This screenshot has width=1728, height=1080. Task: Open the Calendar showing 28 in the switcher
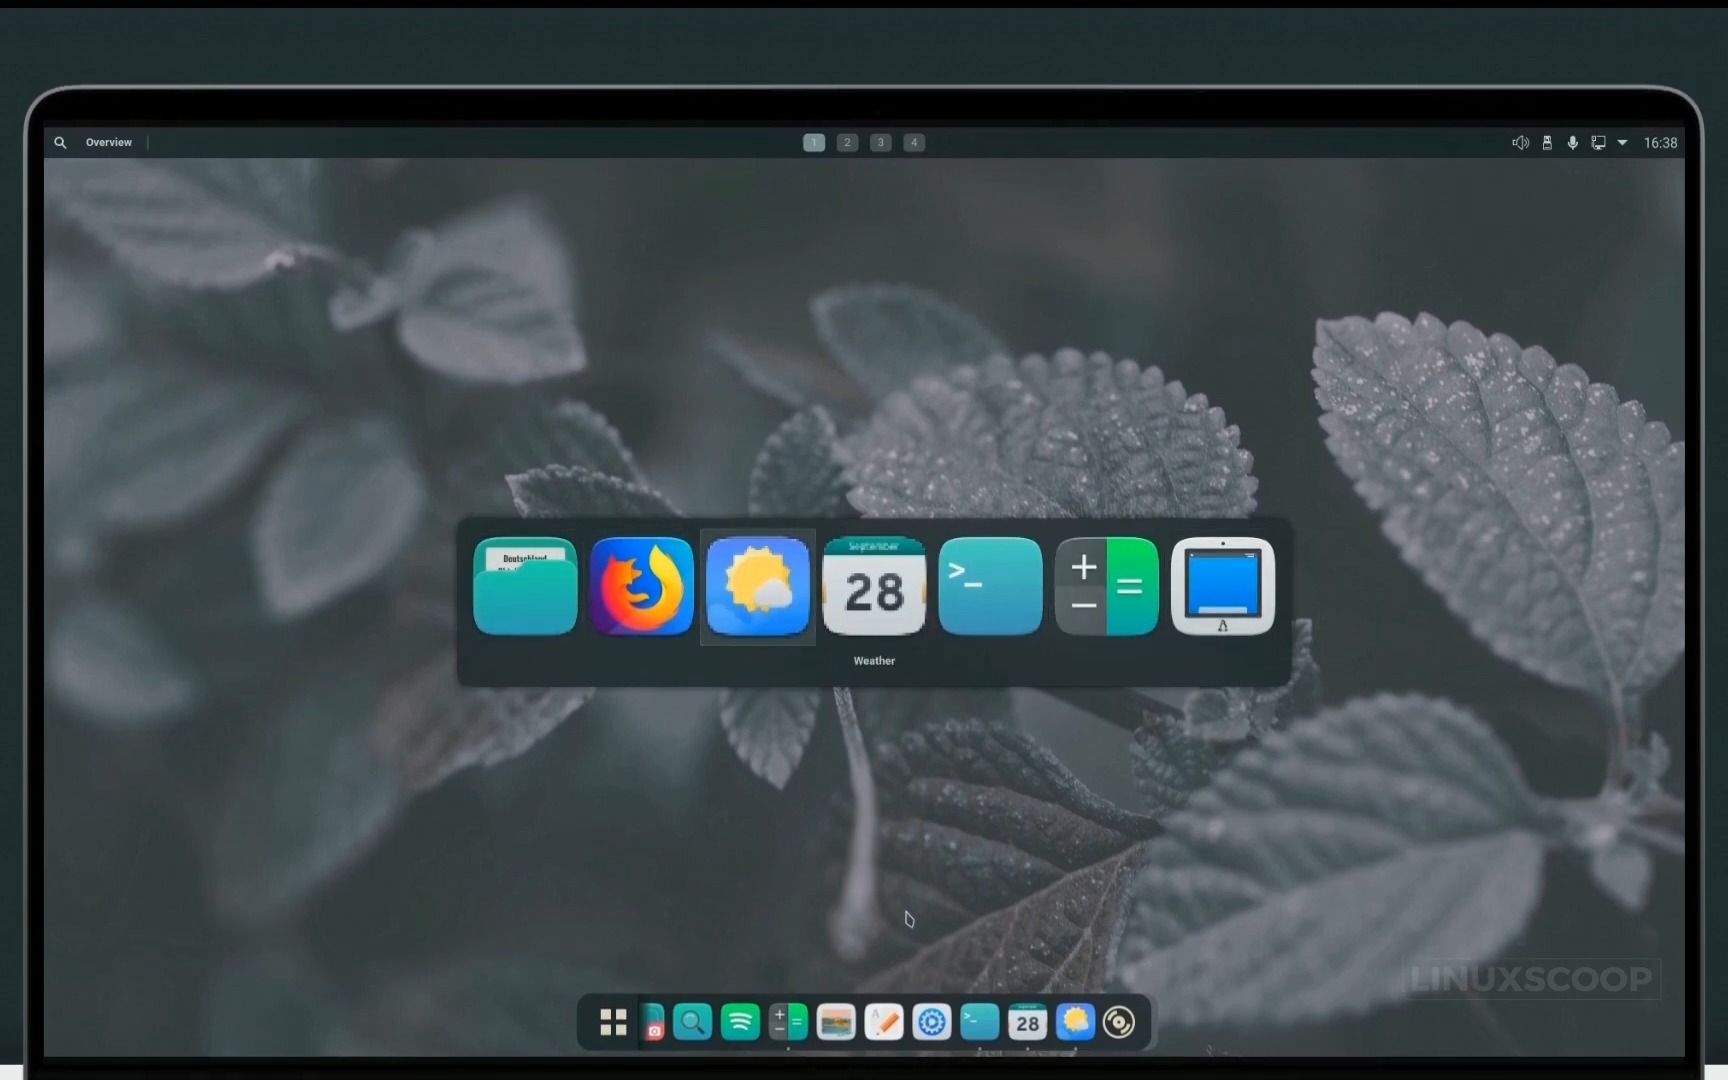(x=873, y=590)
